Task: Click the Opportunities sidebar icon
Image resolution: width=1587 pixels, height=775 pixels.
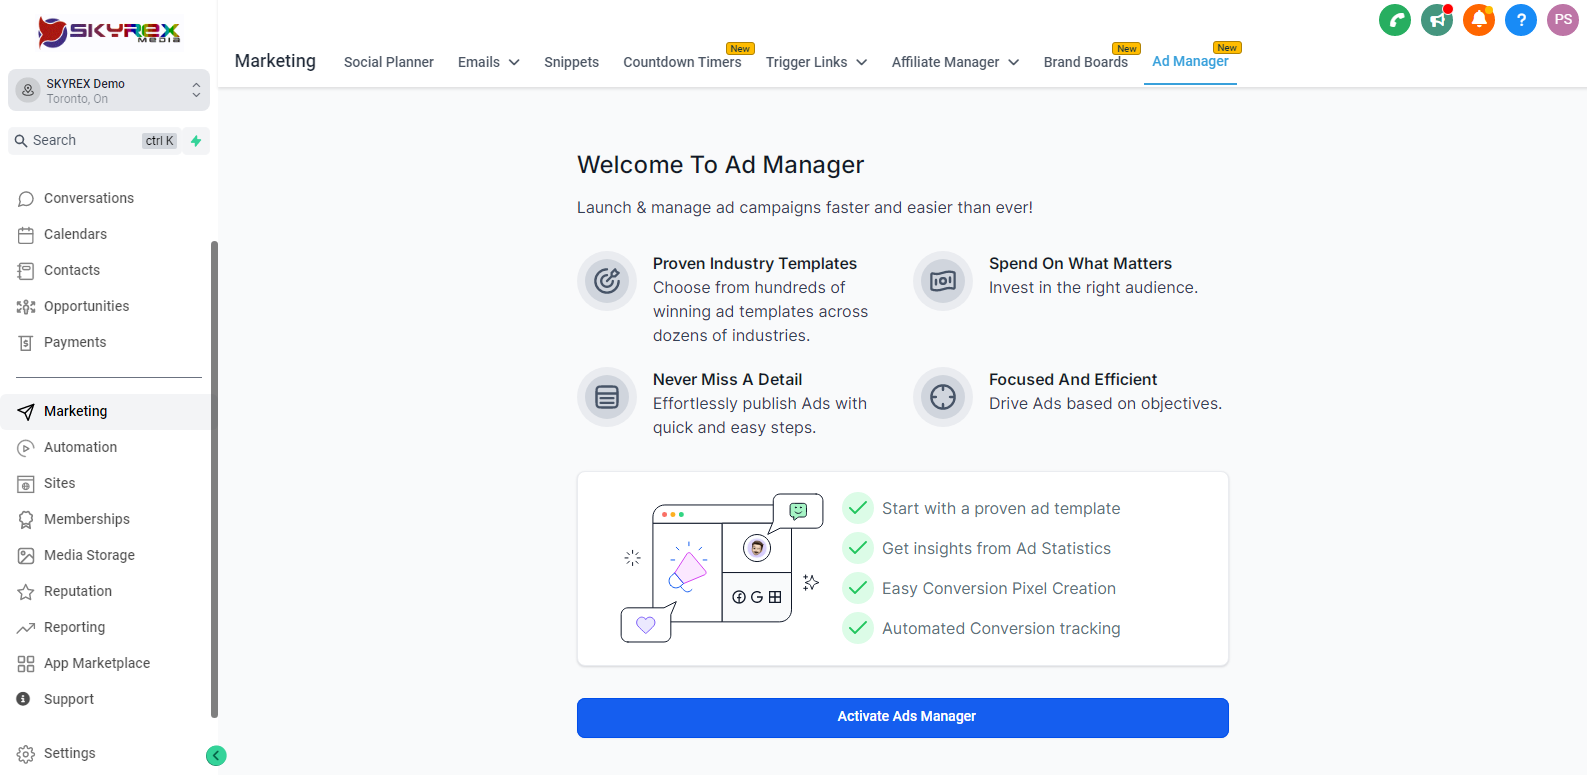Action: pos(26,307)
